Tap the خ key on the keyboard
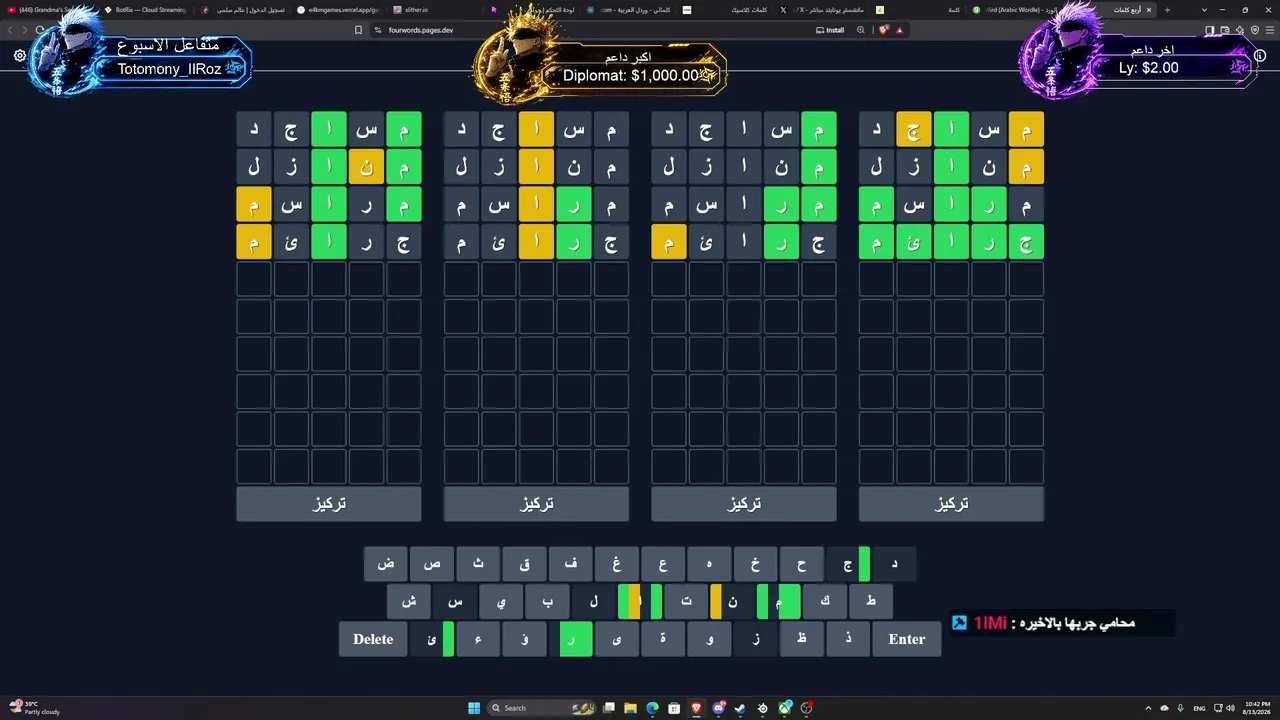The image size is (1280, 720). click(x=756, y=564)
